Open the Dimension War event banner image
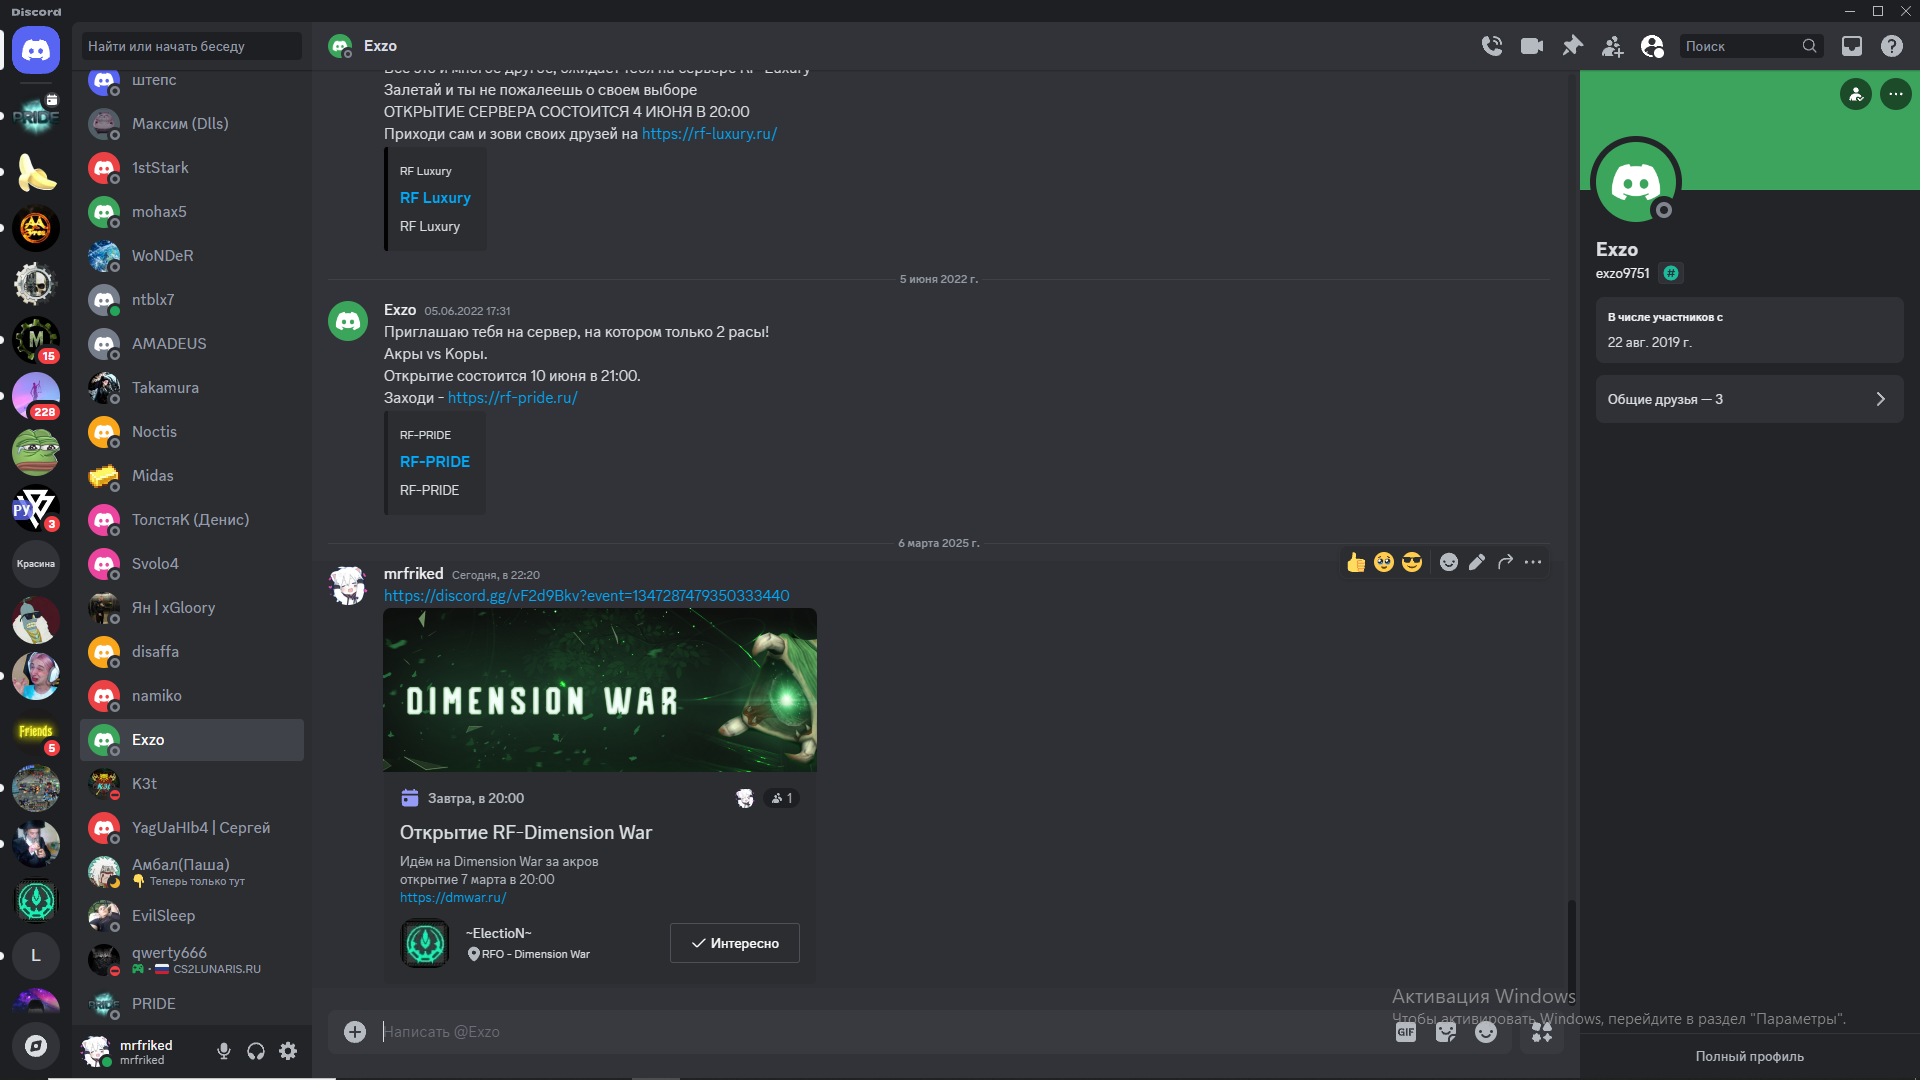 click(600, 690)
